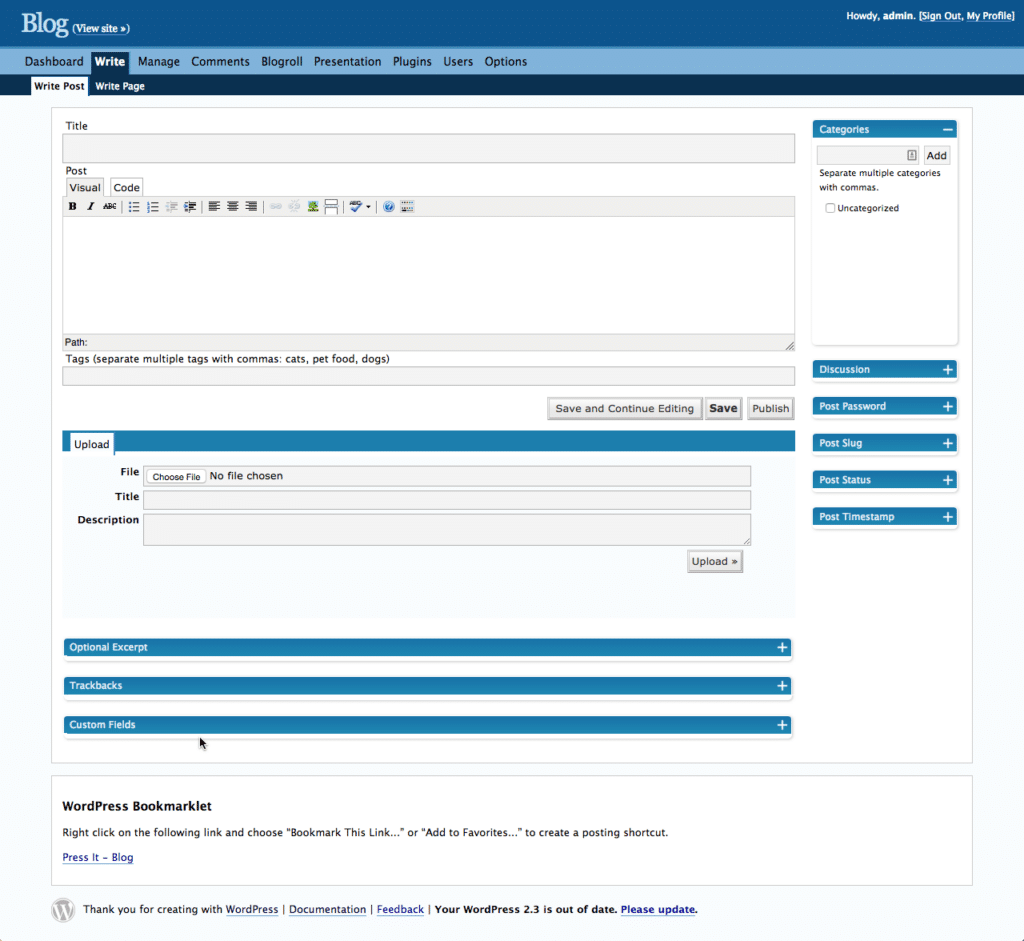This screenshot has height=941, width=1024.
Task: Open the Documentation footer link
Action: 327,910
